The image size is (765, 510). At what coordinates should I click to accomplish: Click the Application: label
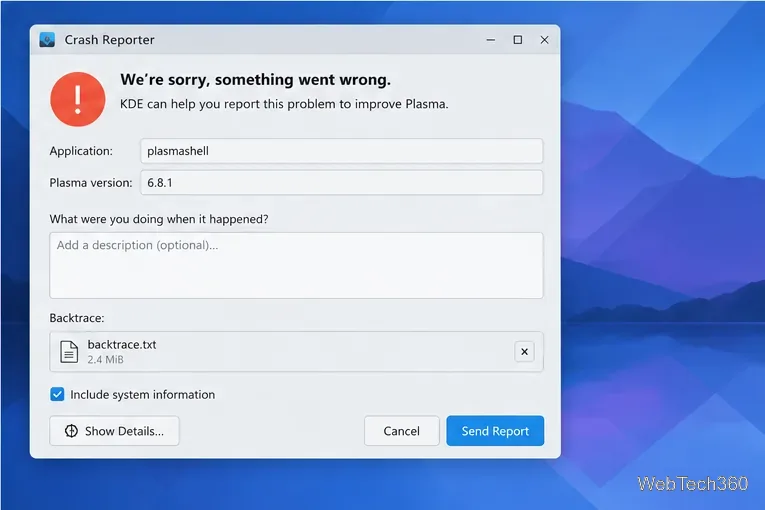pyautogui.click(x=81, y=151)
